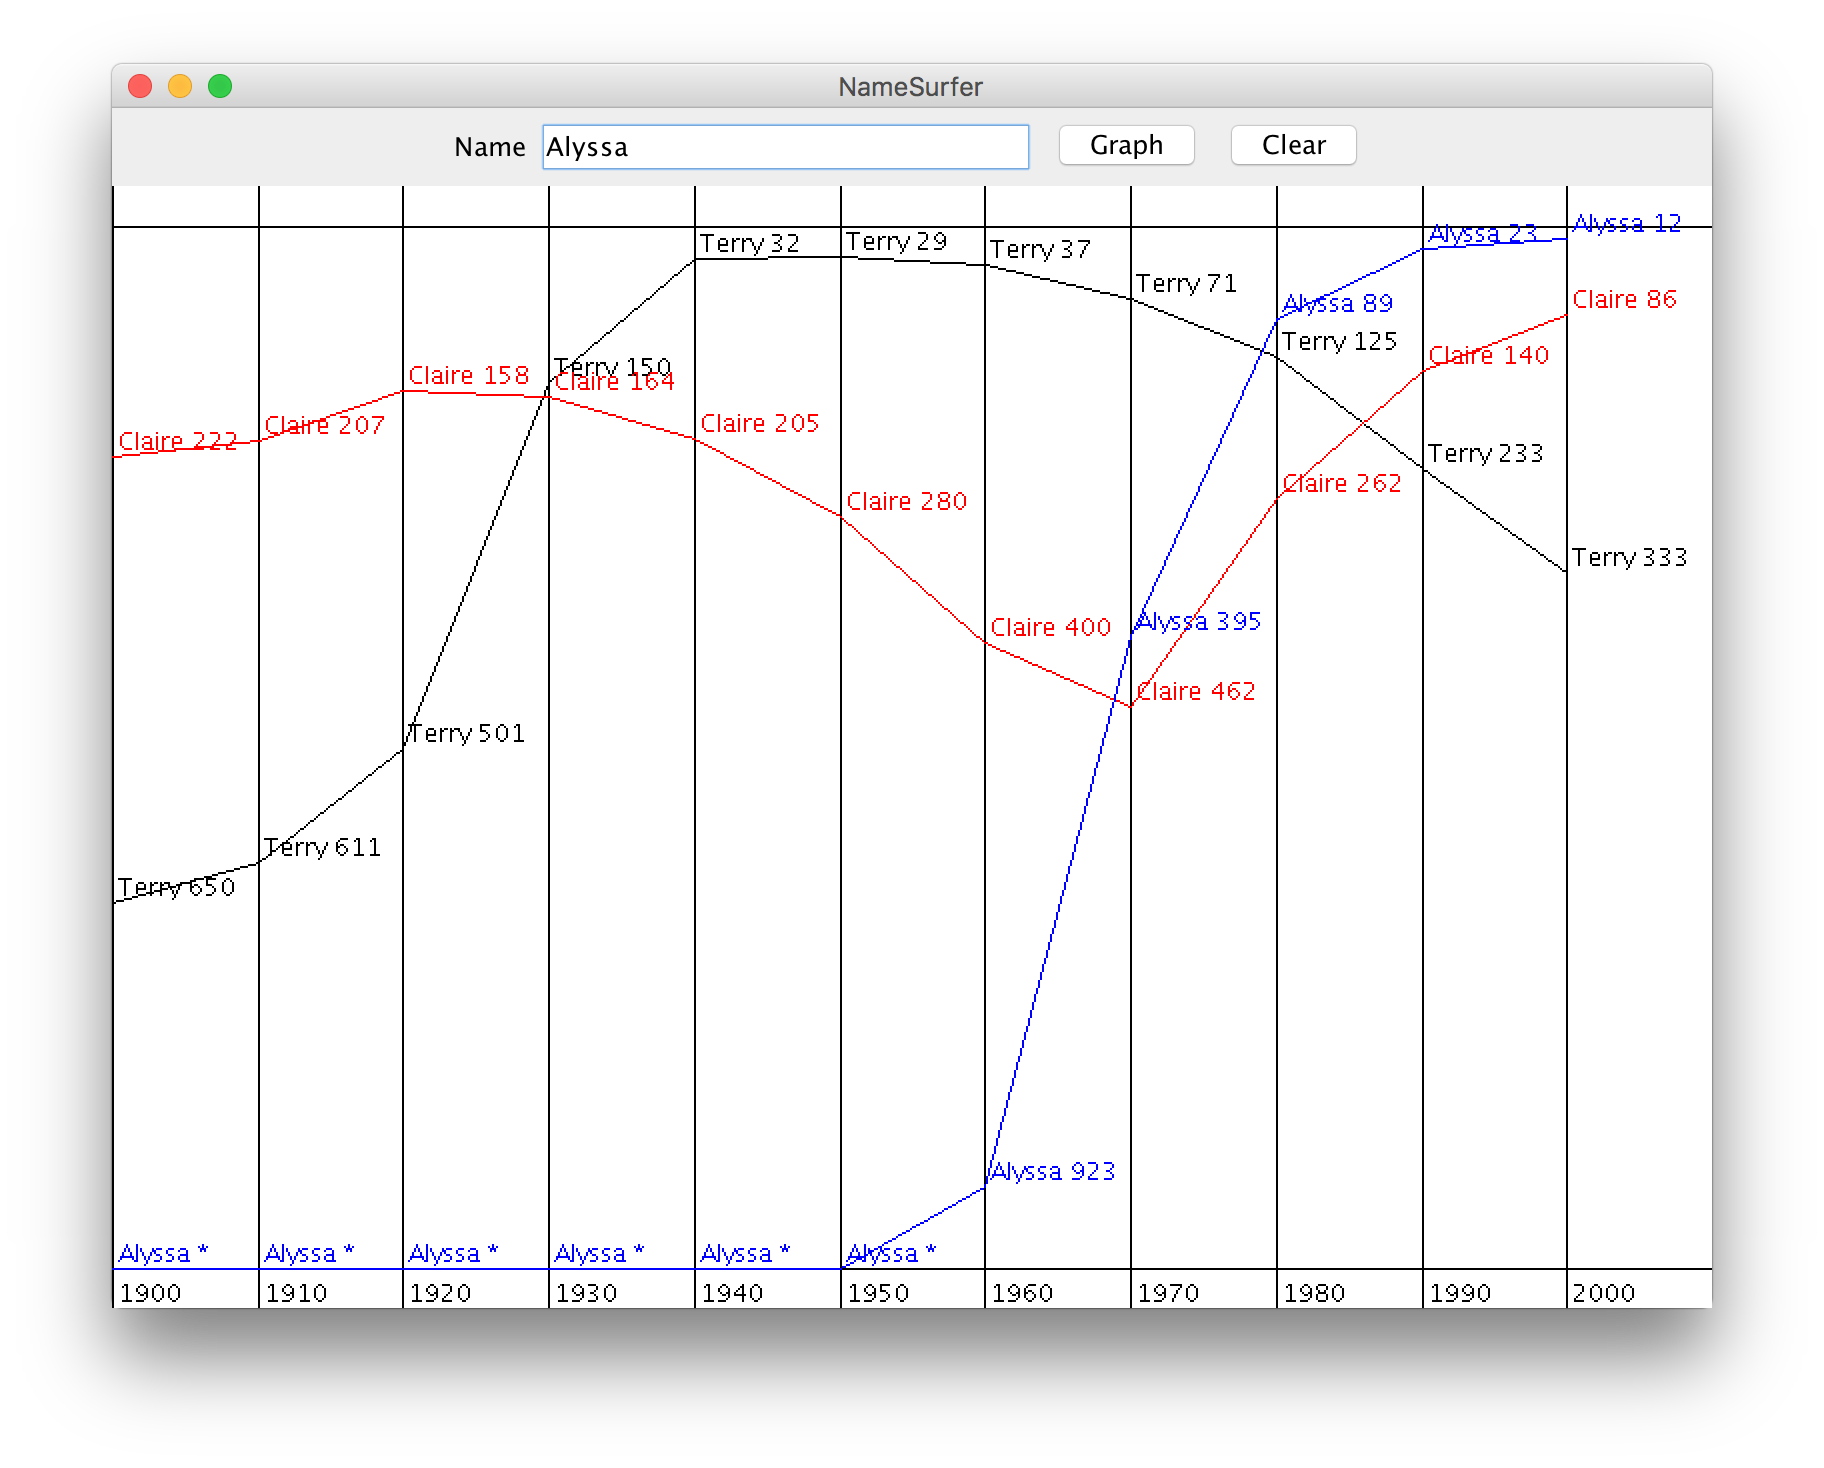Close the NameSurfer window
Viewport: 1824px width, 1468px height.
(x=140, y=87)
